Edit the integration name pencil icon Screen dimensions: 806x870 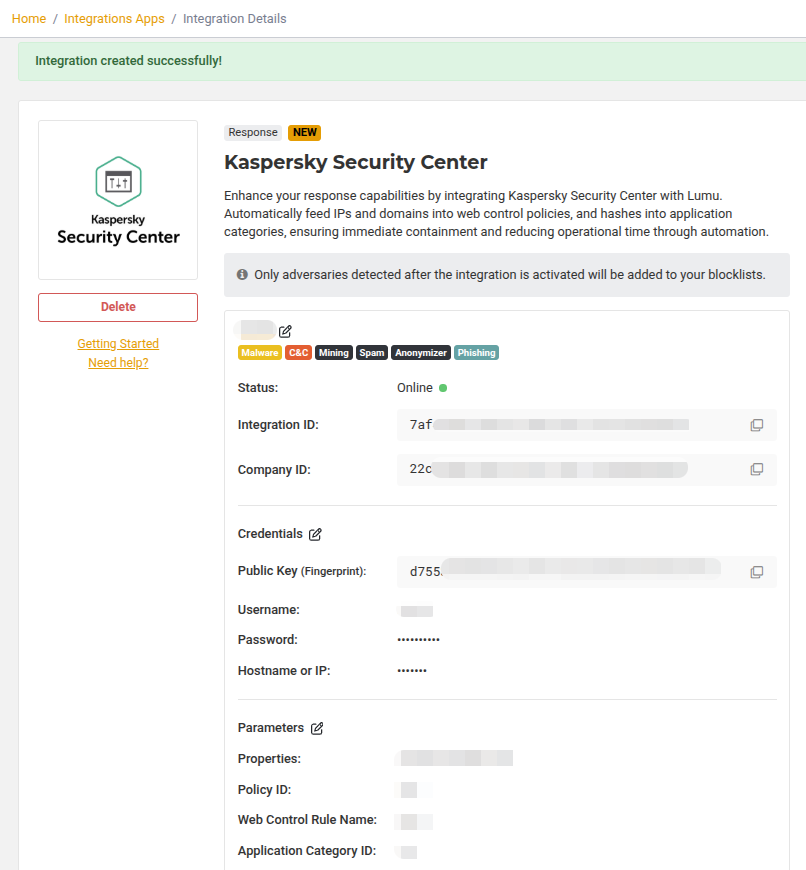(x=286, y=331)
